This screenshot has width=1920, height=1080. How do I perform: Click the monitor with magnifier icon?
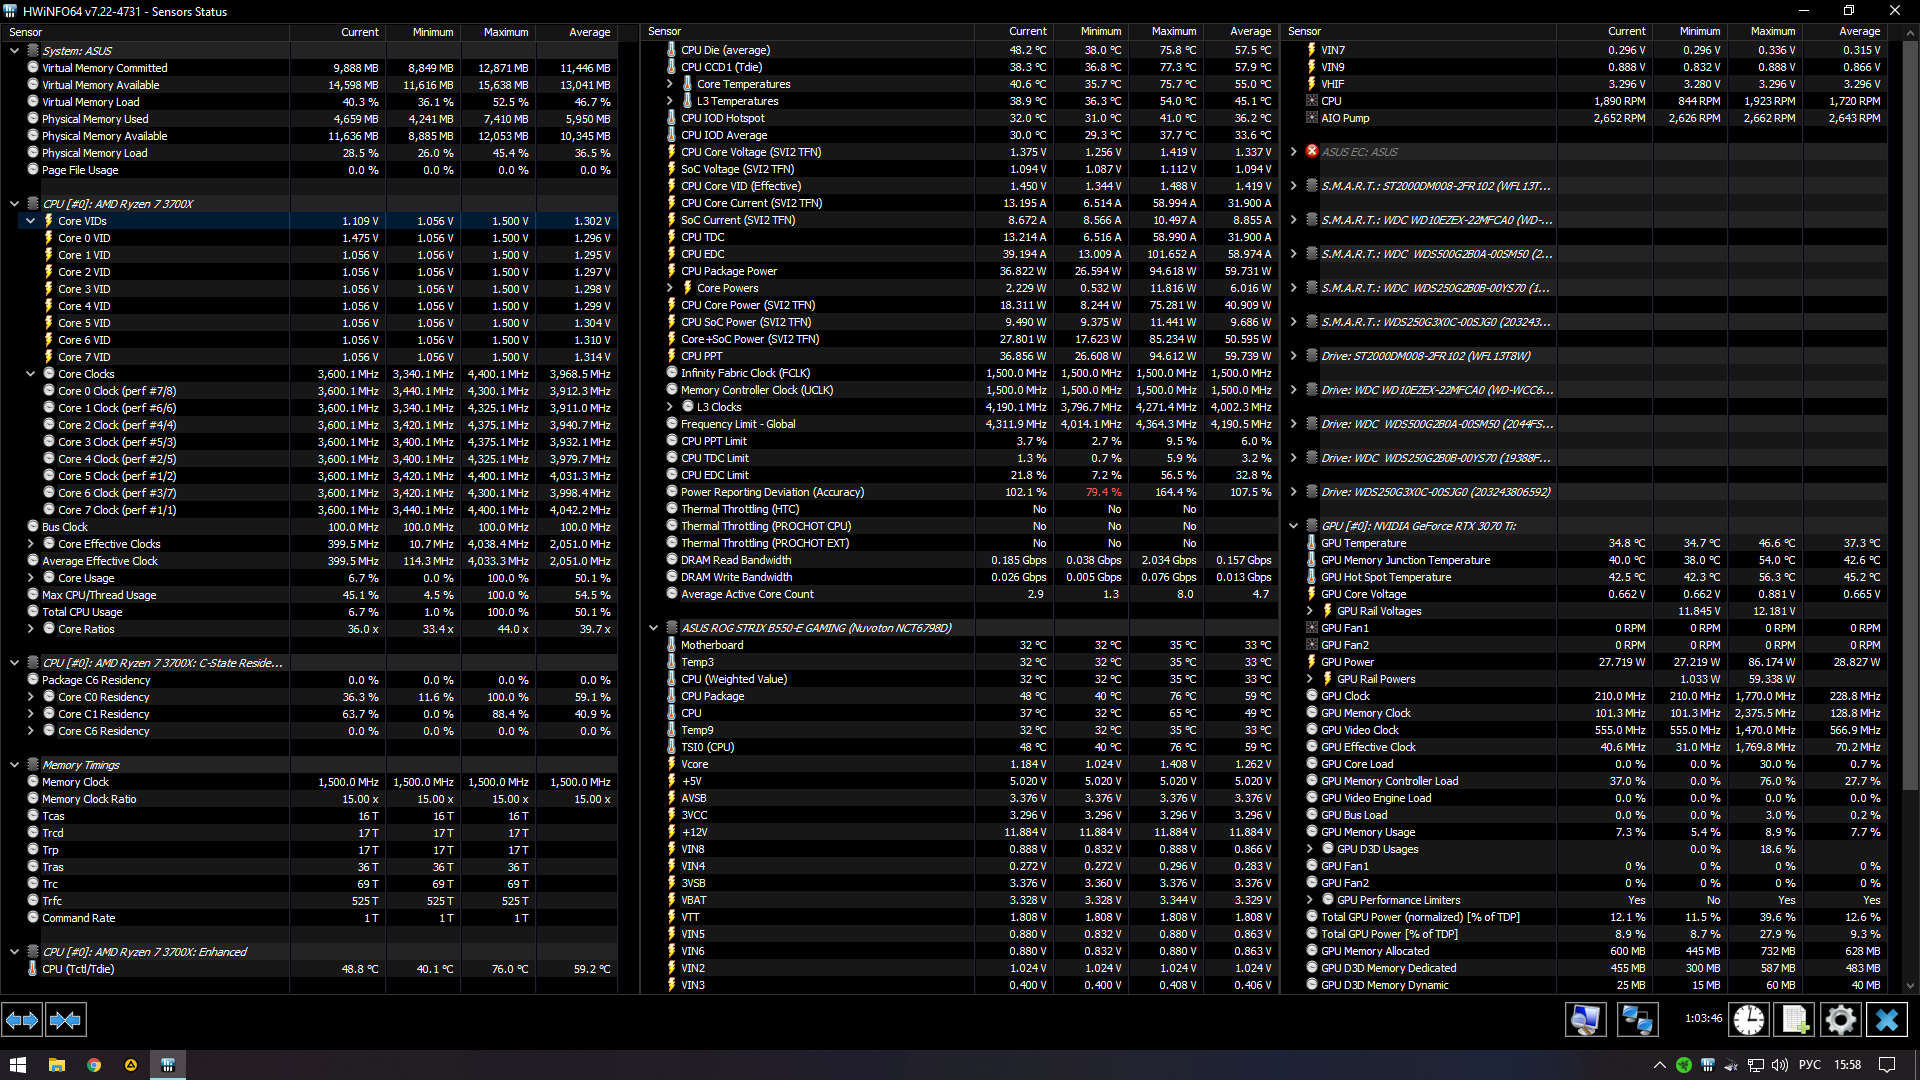[x=1586, y=1020]
